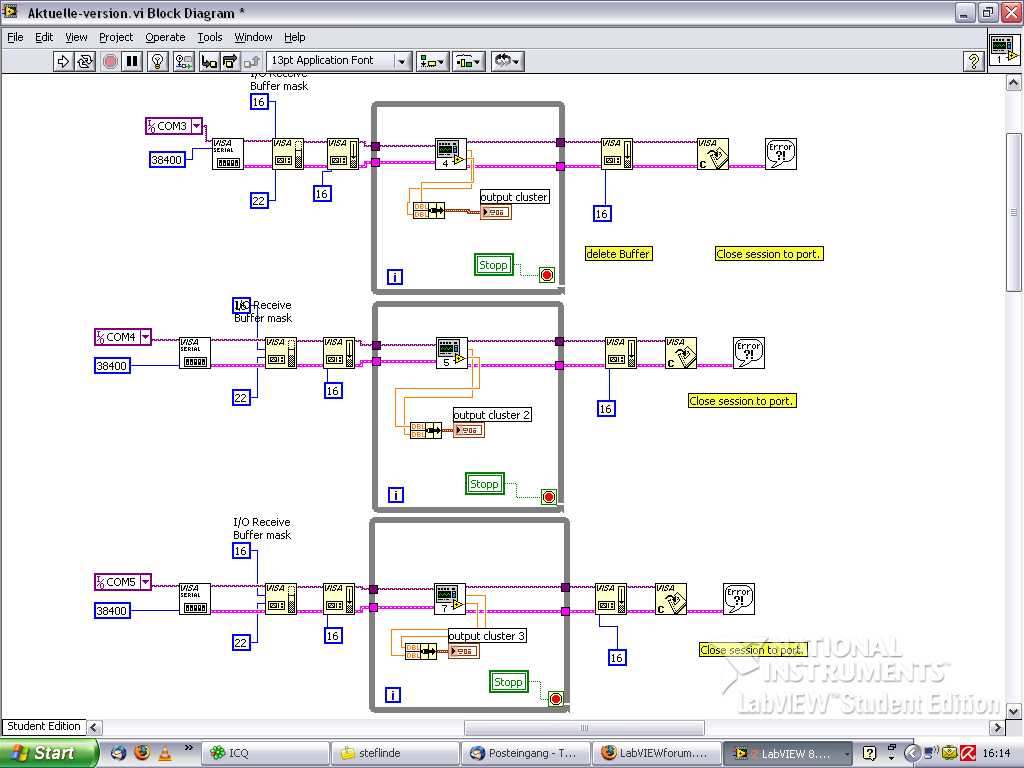The image size is (1024, 768).
Task: Toggle Highlight Execution light bulb
Action: [x=157, y=61]
